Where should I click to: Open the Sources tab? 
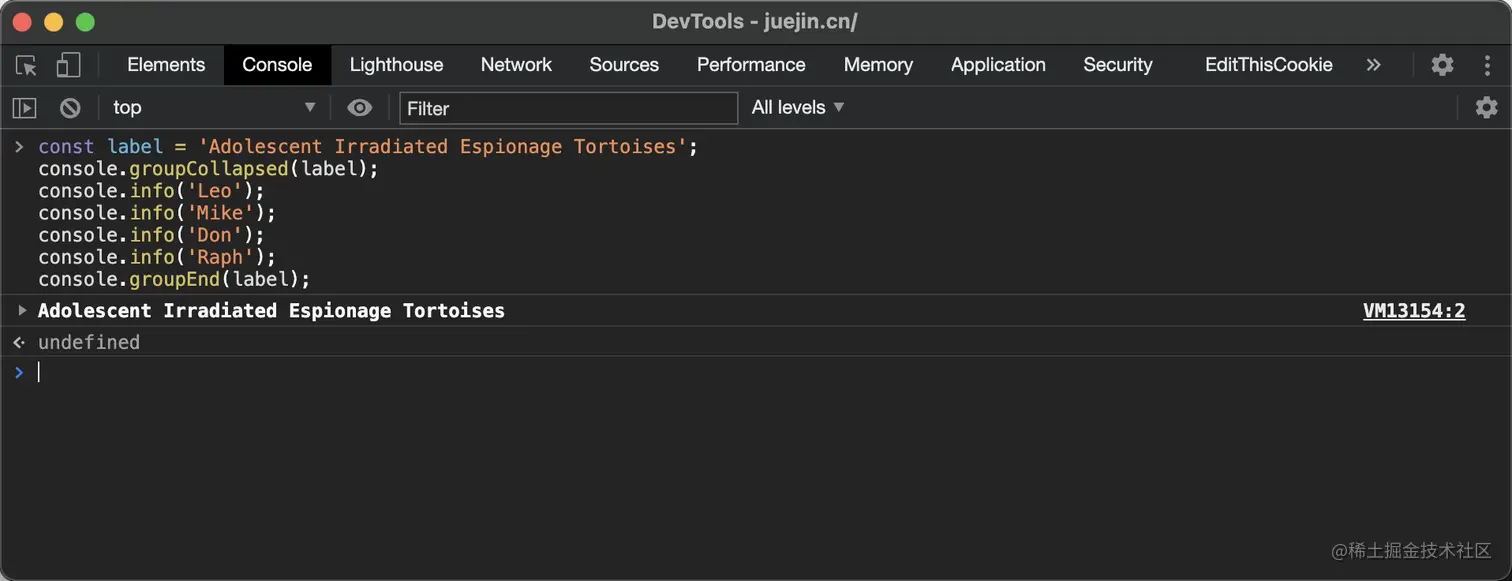tap(624, 65)
